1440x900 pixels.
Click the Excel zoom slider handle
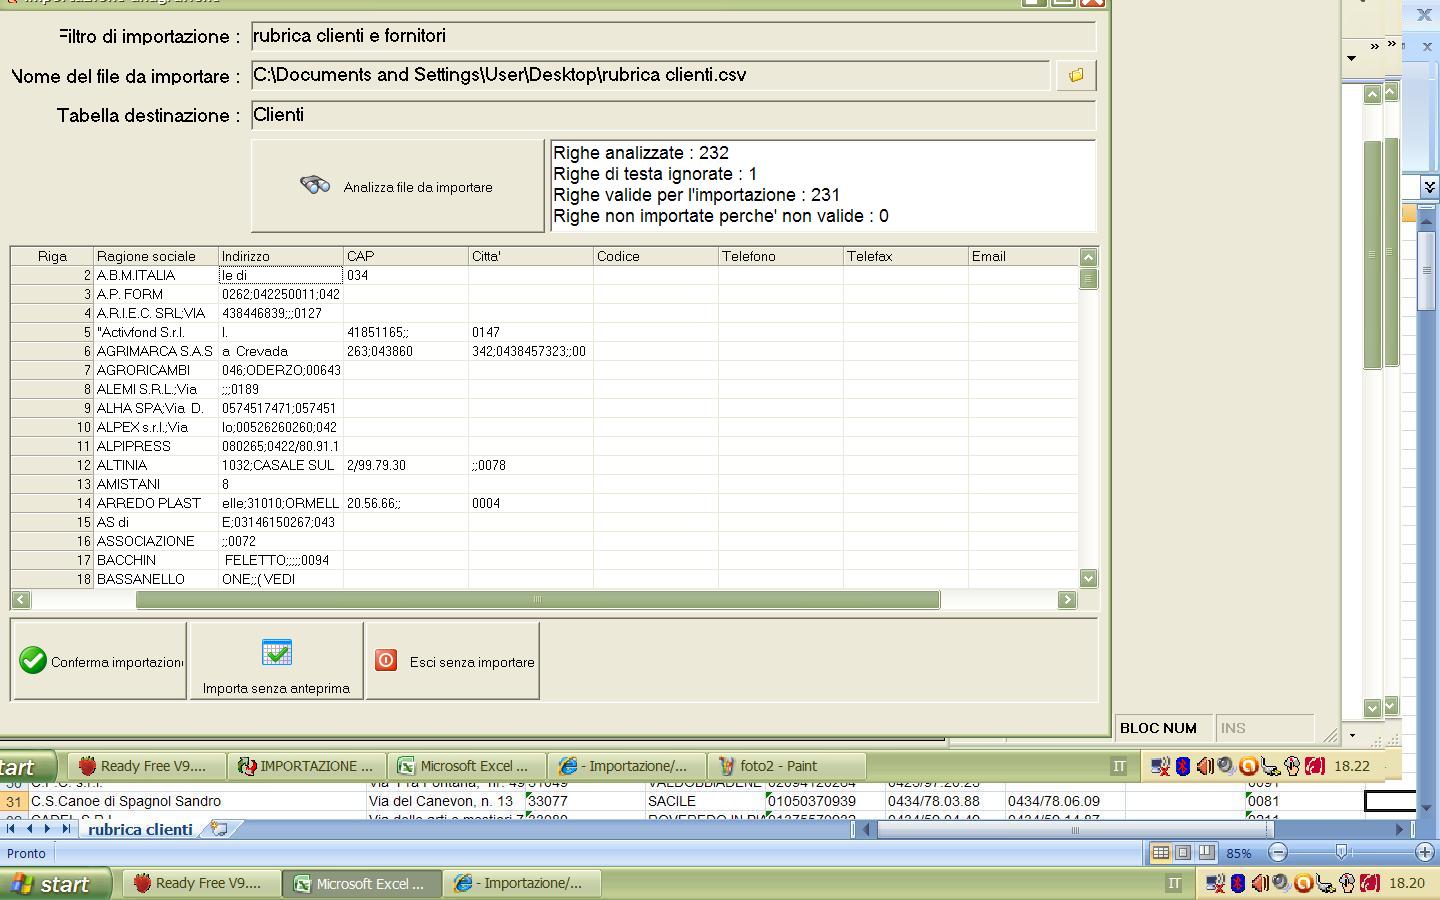pyautogui.click(x=1341, y=853)
